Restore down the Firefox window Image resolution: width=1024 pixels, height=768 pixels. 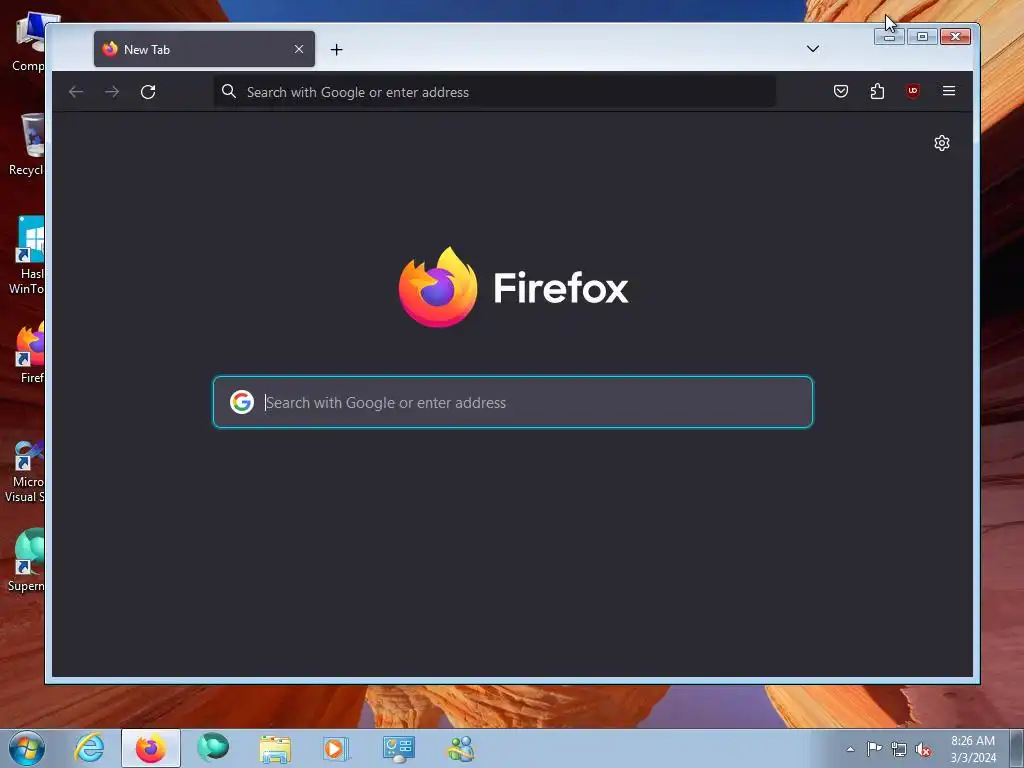pyautogui.click(x=922, y=37)
